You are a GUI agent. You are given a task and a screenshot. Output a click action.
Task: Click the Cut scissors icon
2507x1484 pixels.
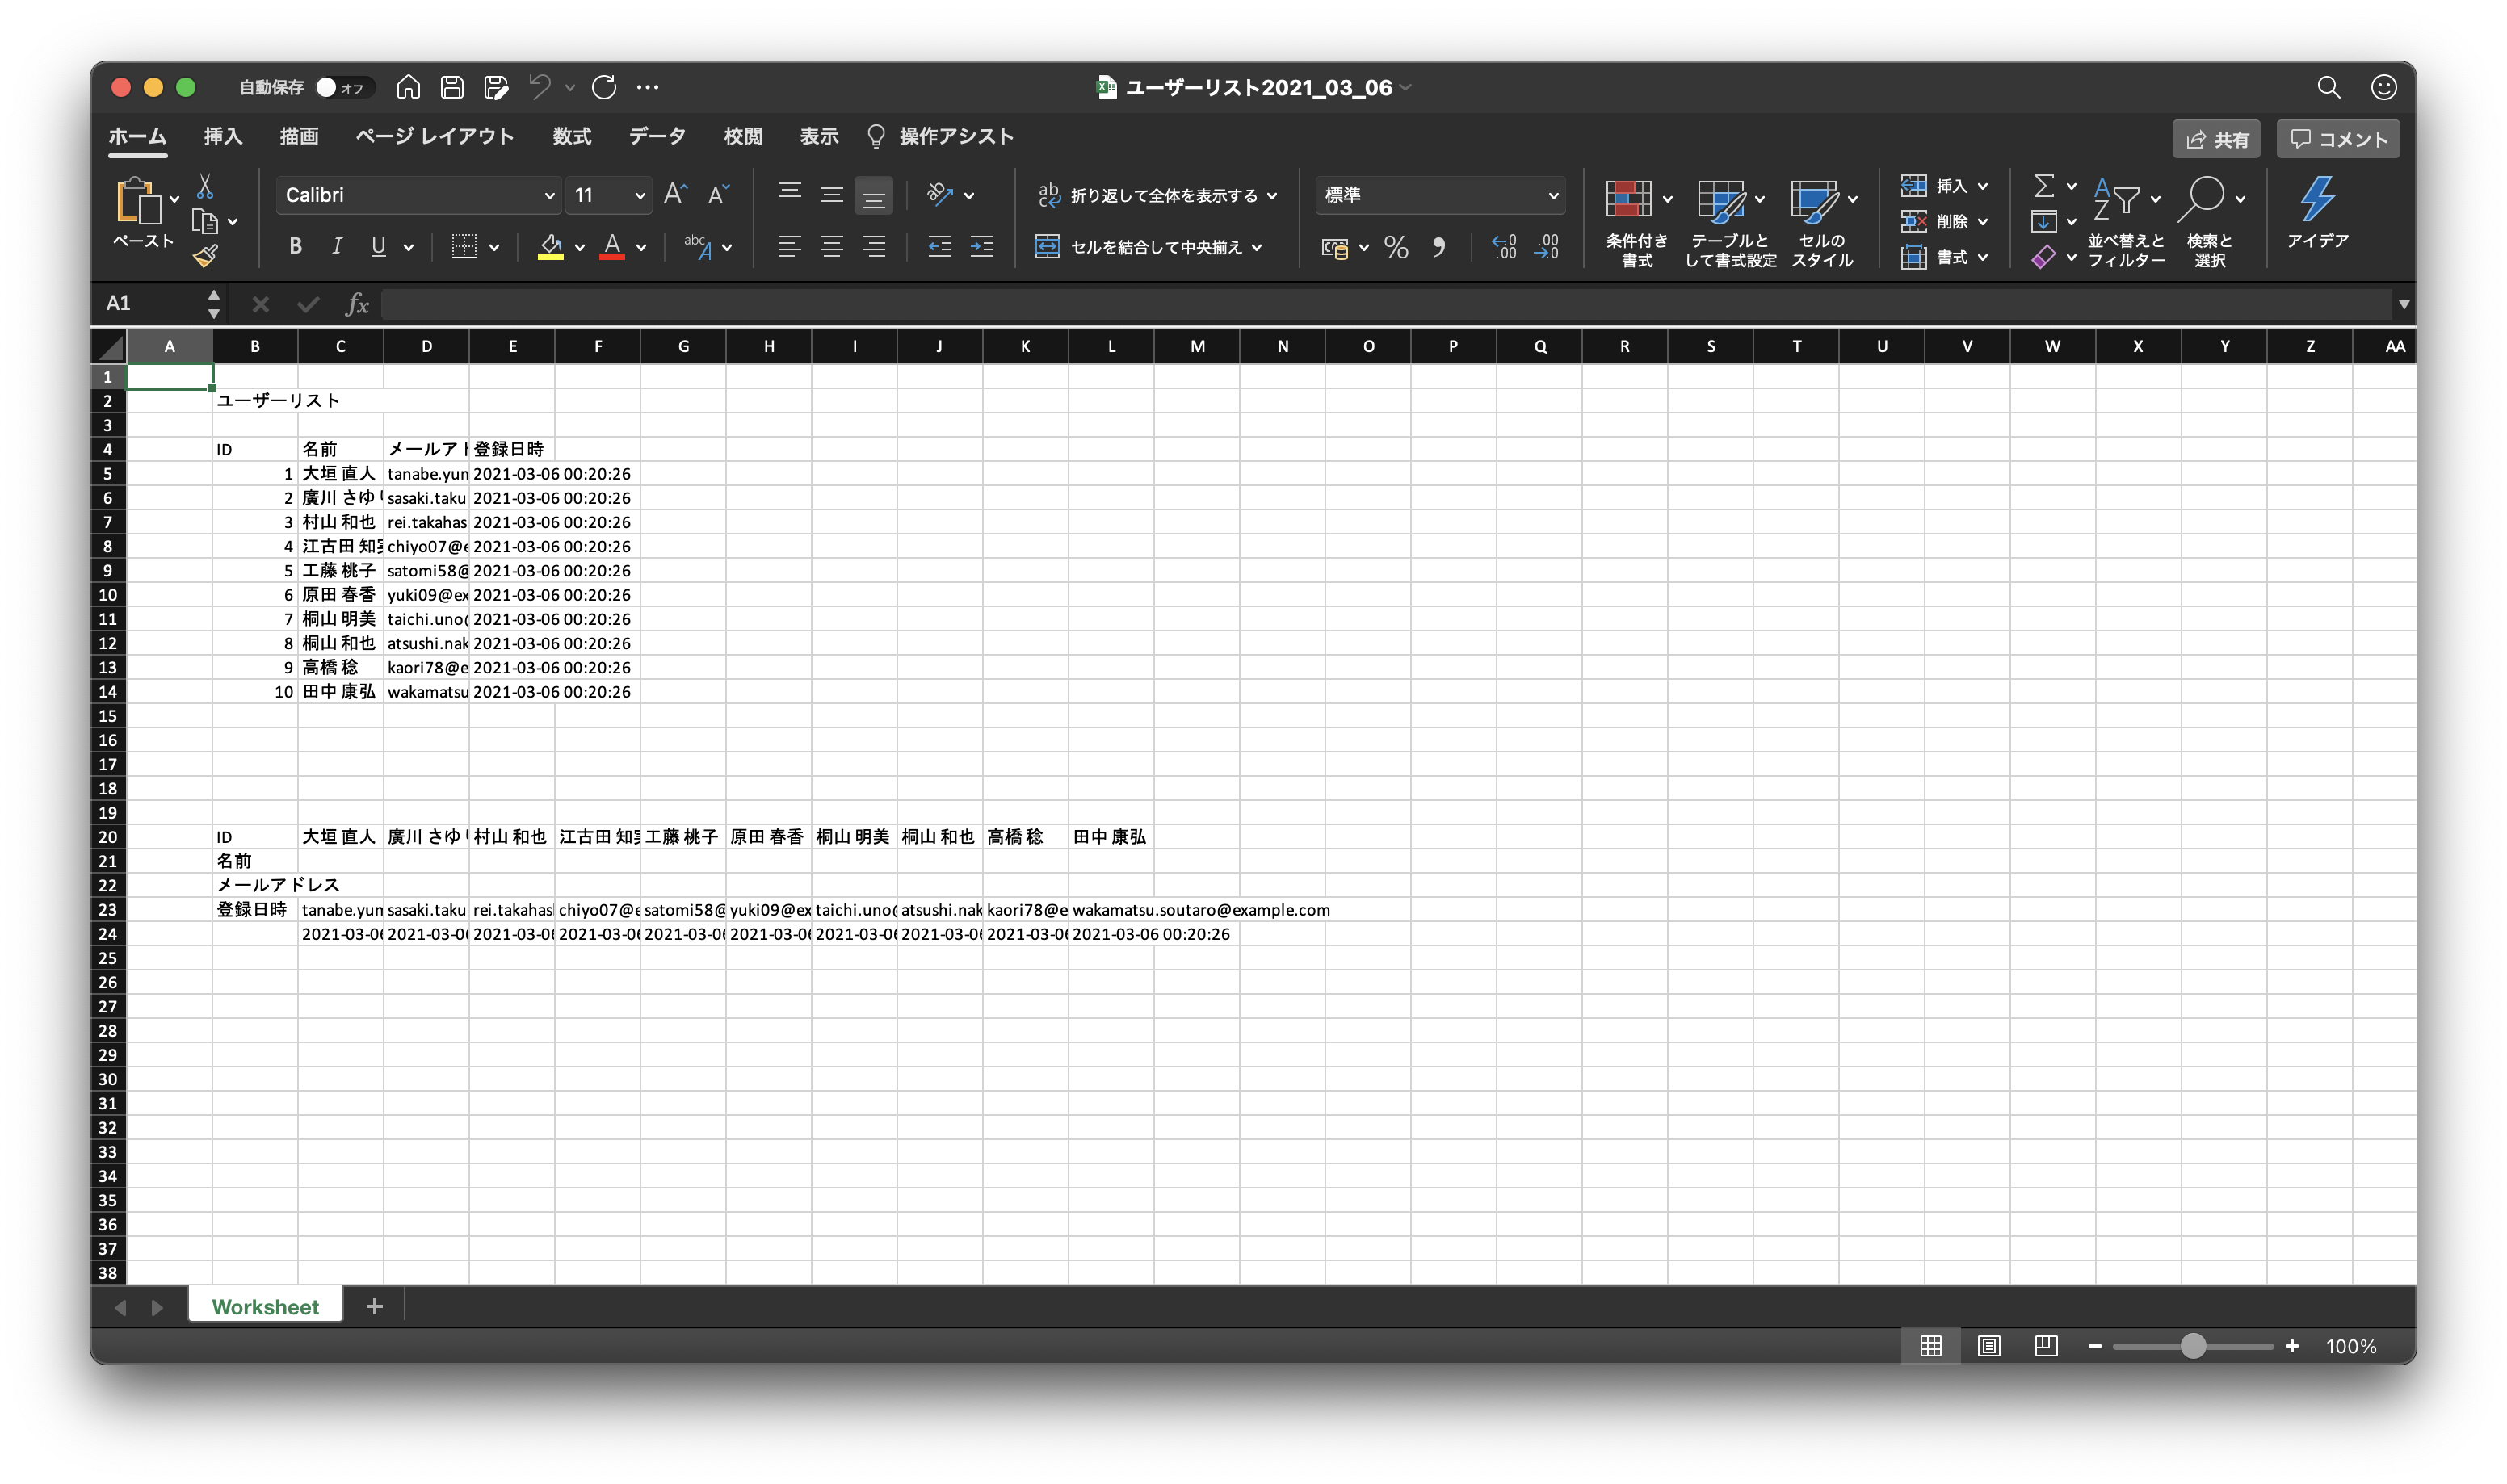[x=205, y=186]
